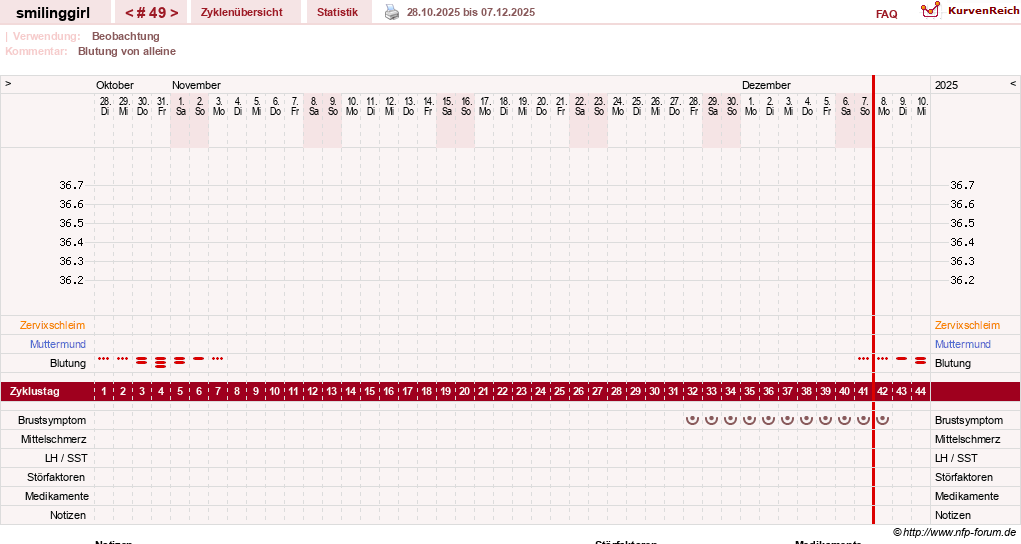This screenshot has height=544, width=1021.
Task: Click spotting marker on cycle day 42
Action: click(x=882, y=358)
